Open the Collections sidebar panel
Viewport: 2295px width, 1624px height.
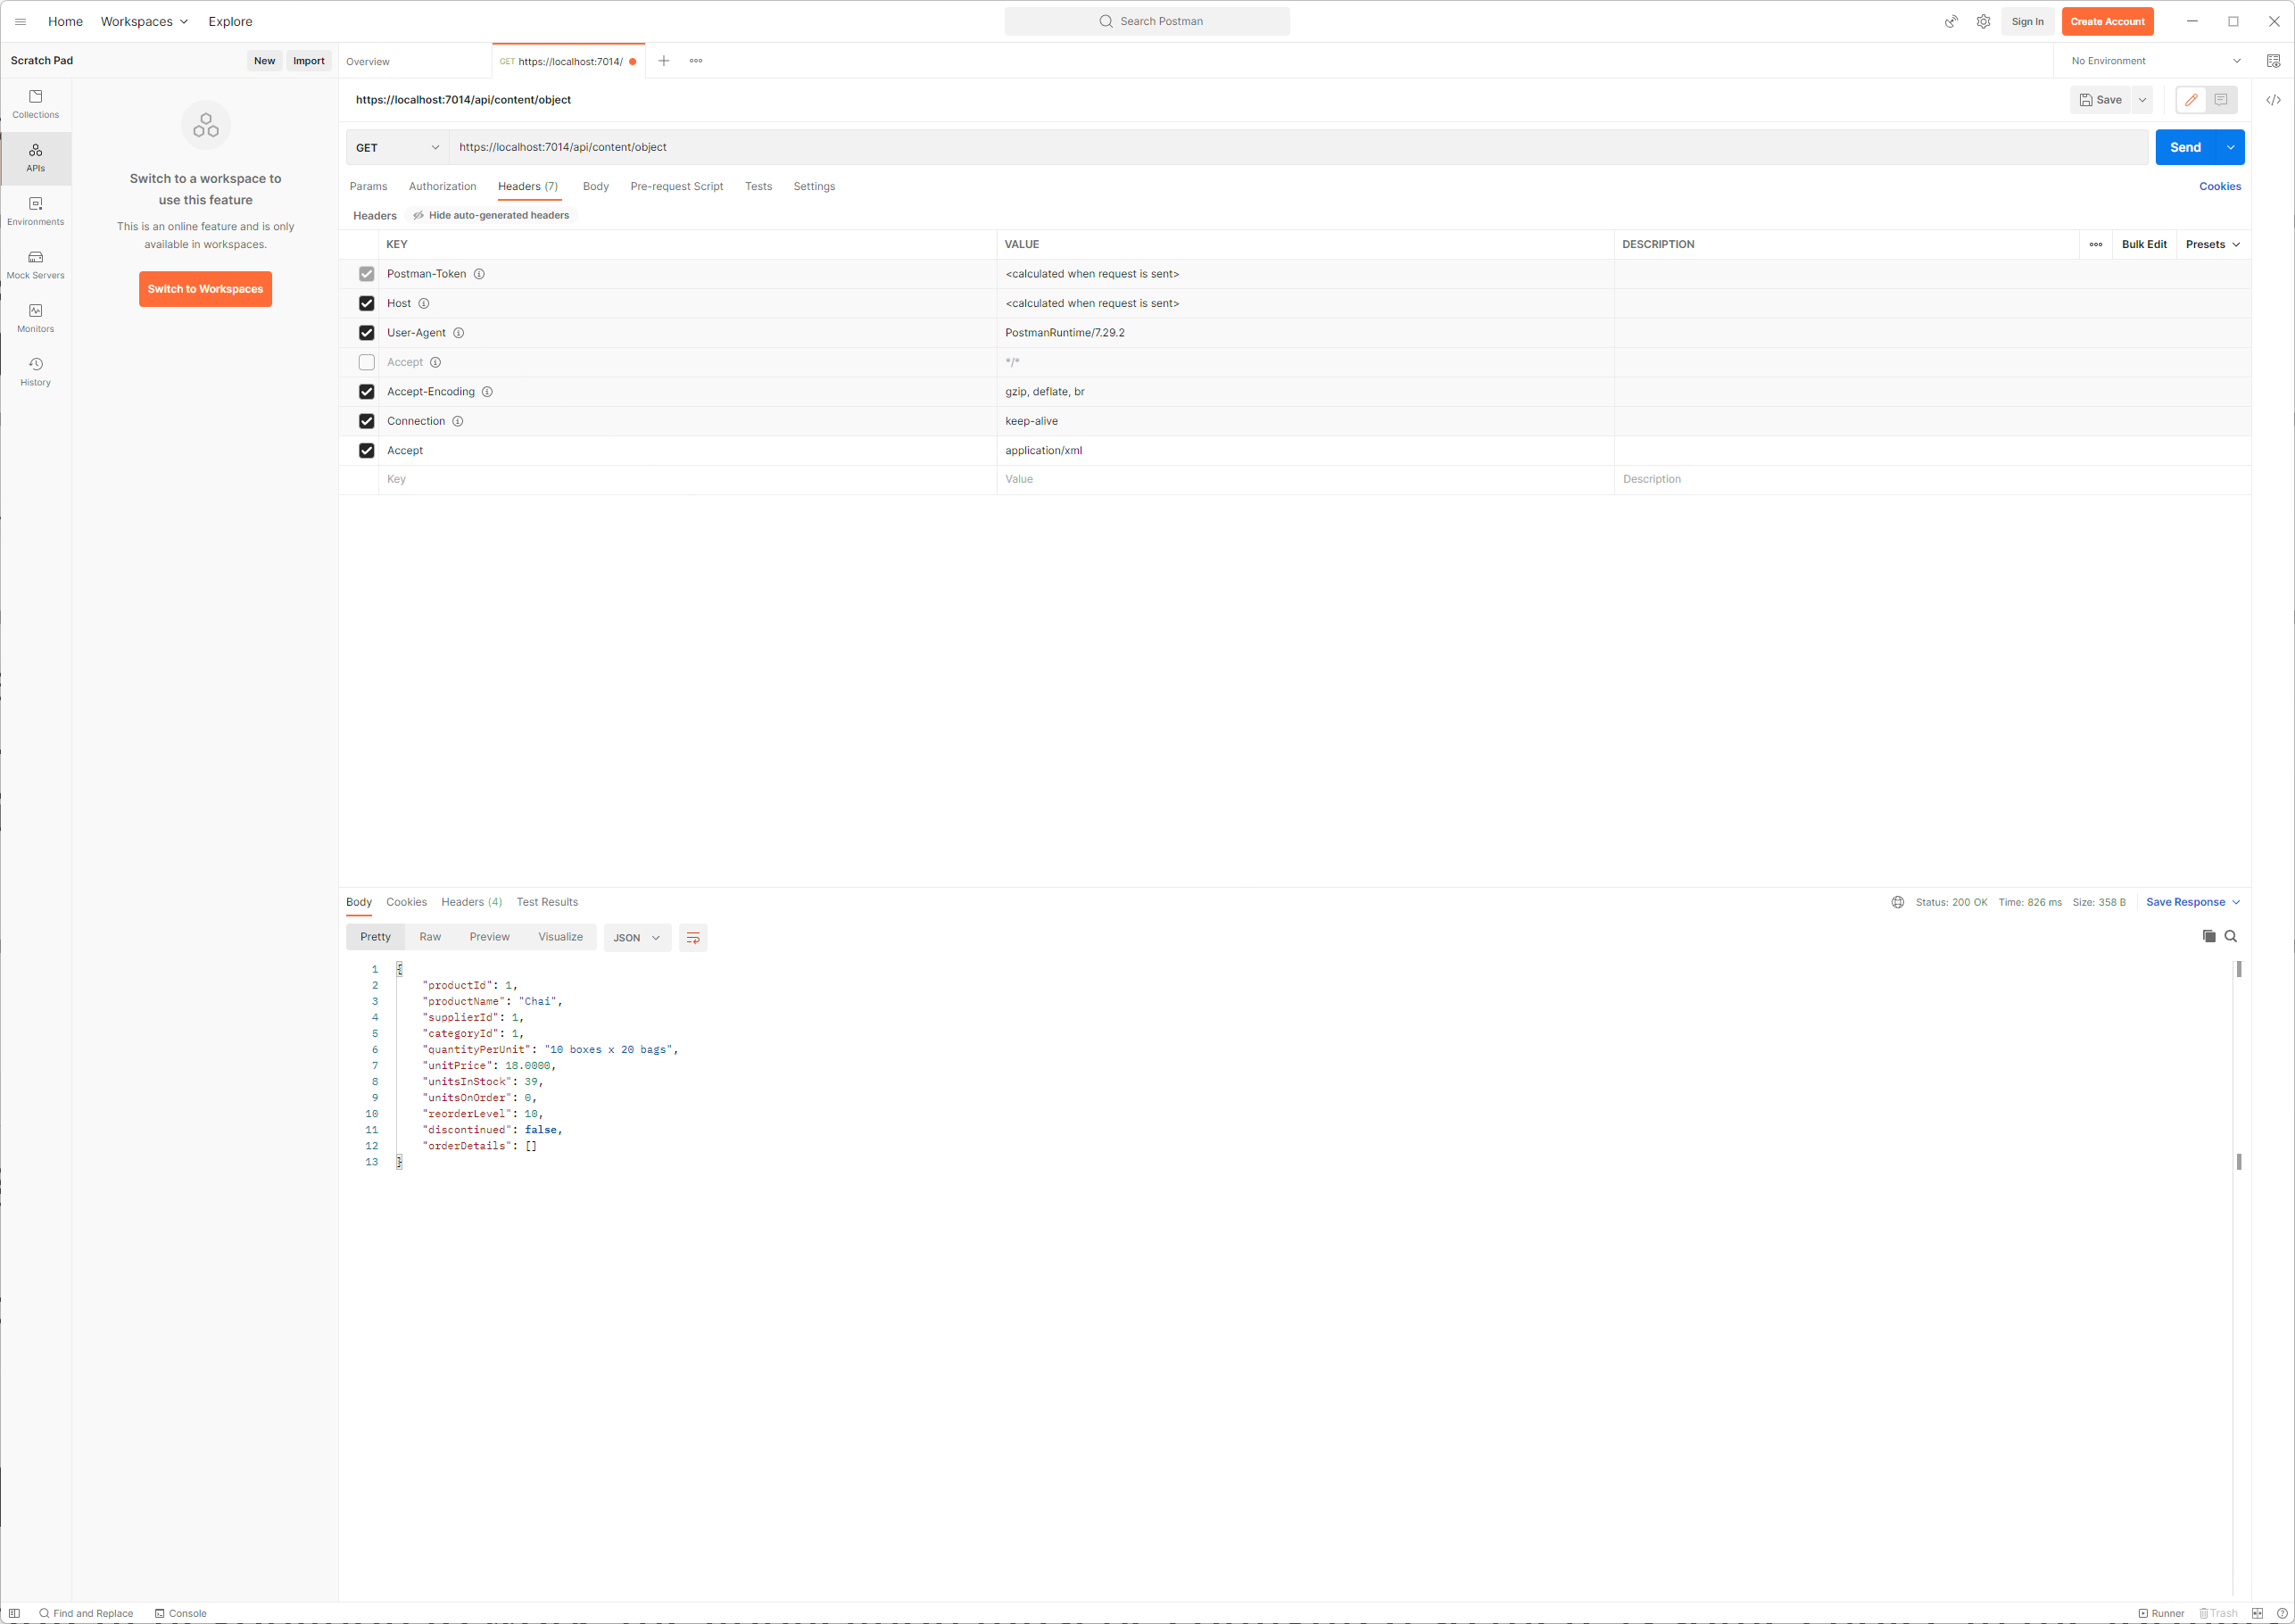pos(35,104)
